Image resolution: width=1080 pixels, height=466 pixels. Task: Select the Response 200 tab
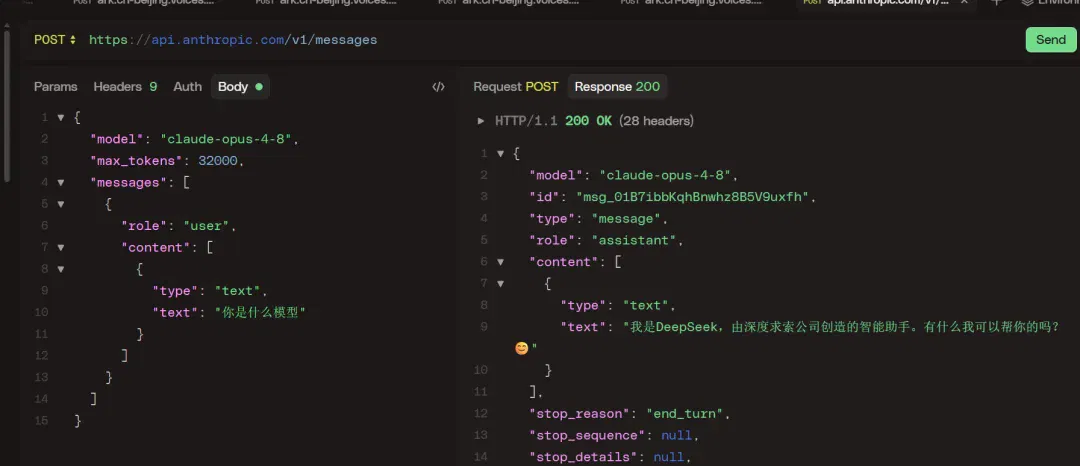pos(617,87)
